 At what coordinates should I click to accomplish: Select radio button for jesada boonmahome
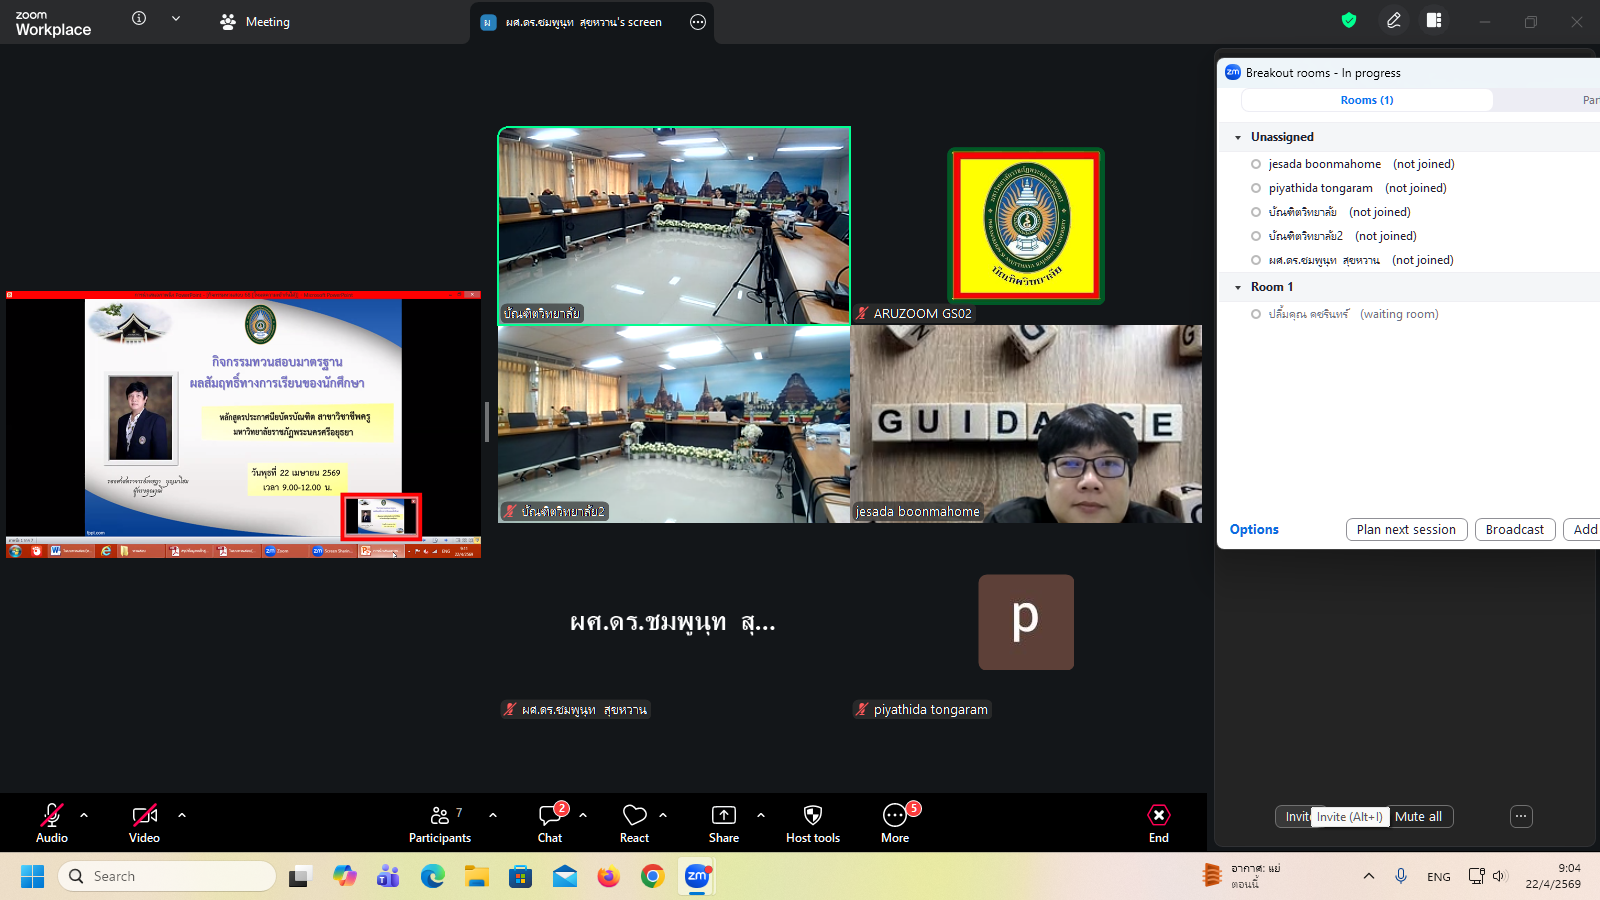pos(1256,164)
